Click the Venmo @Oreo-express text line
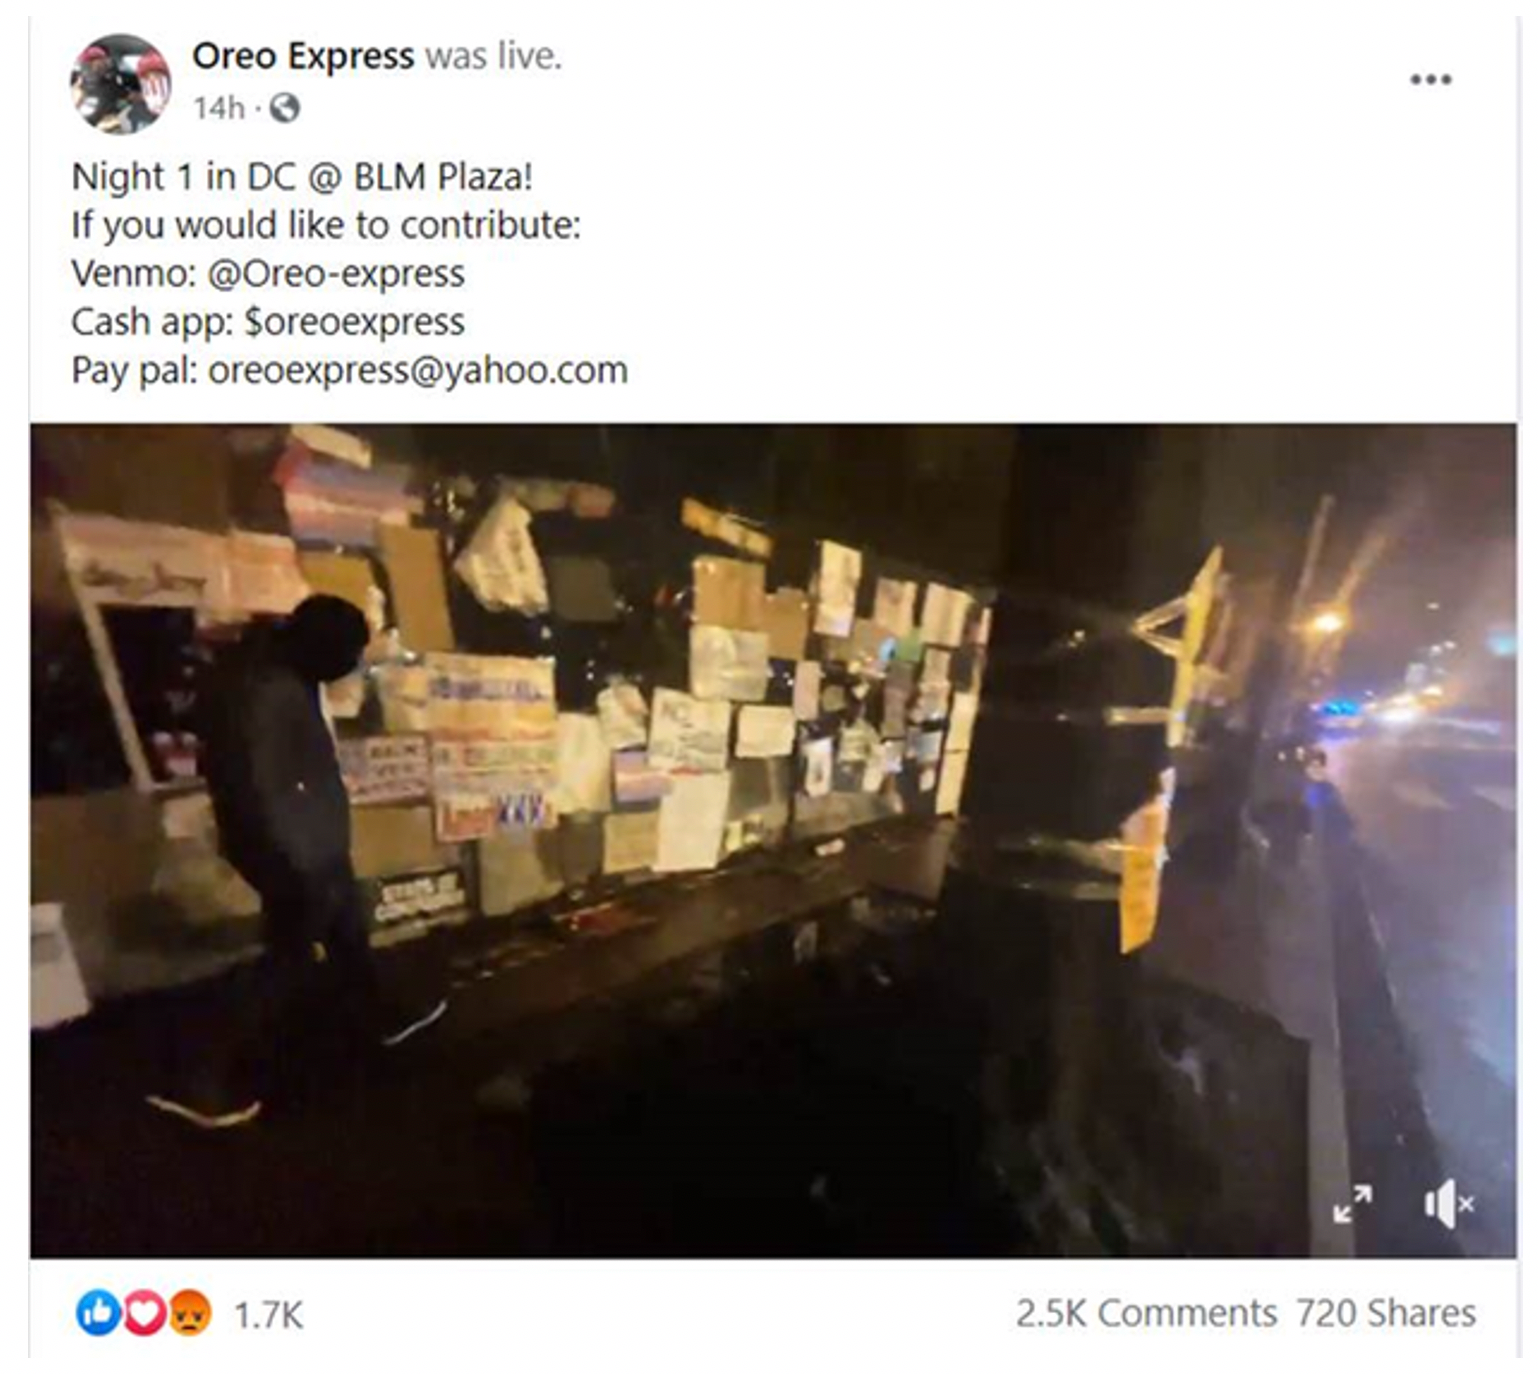The width and height of the screenshot is (1538, 1374). tap(268, 273)
